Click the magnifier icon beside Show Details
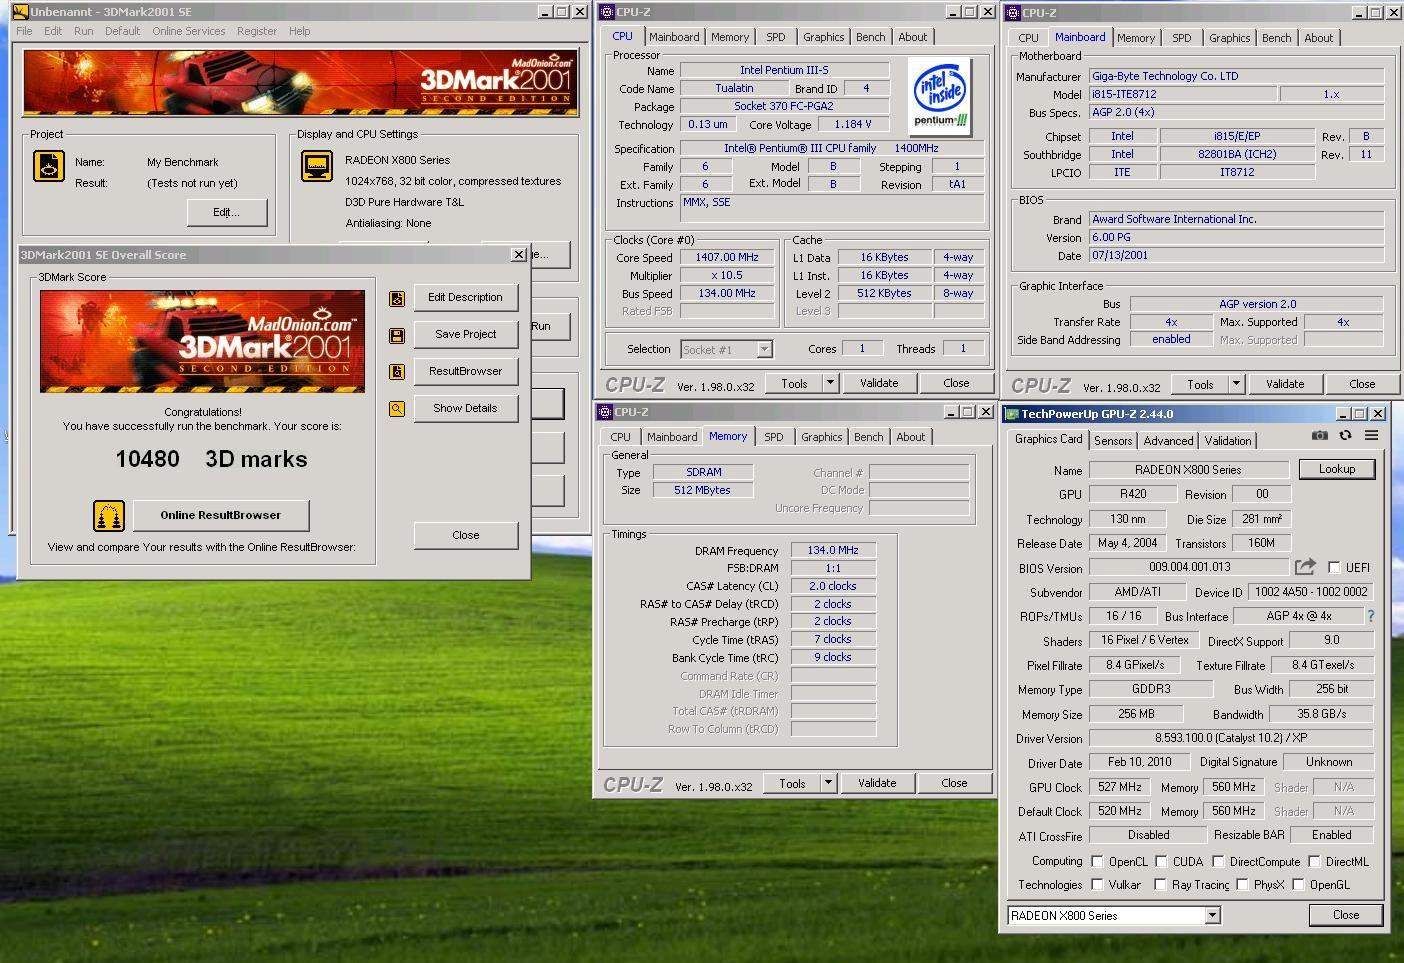The height and width of the screenshot is (963, 1404). point(397,409)
